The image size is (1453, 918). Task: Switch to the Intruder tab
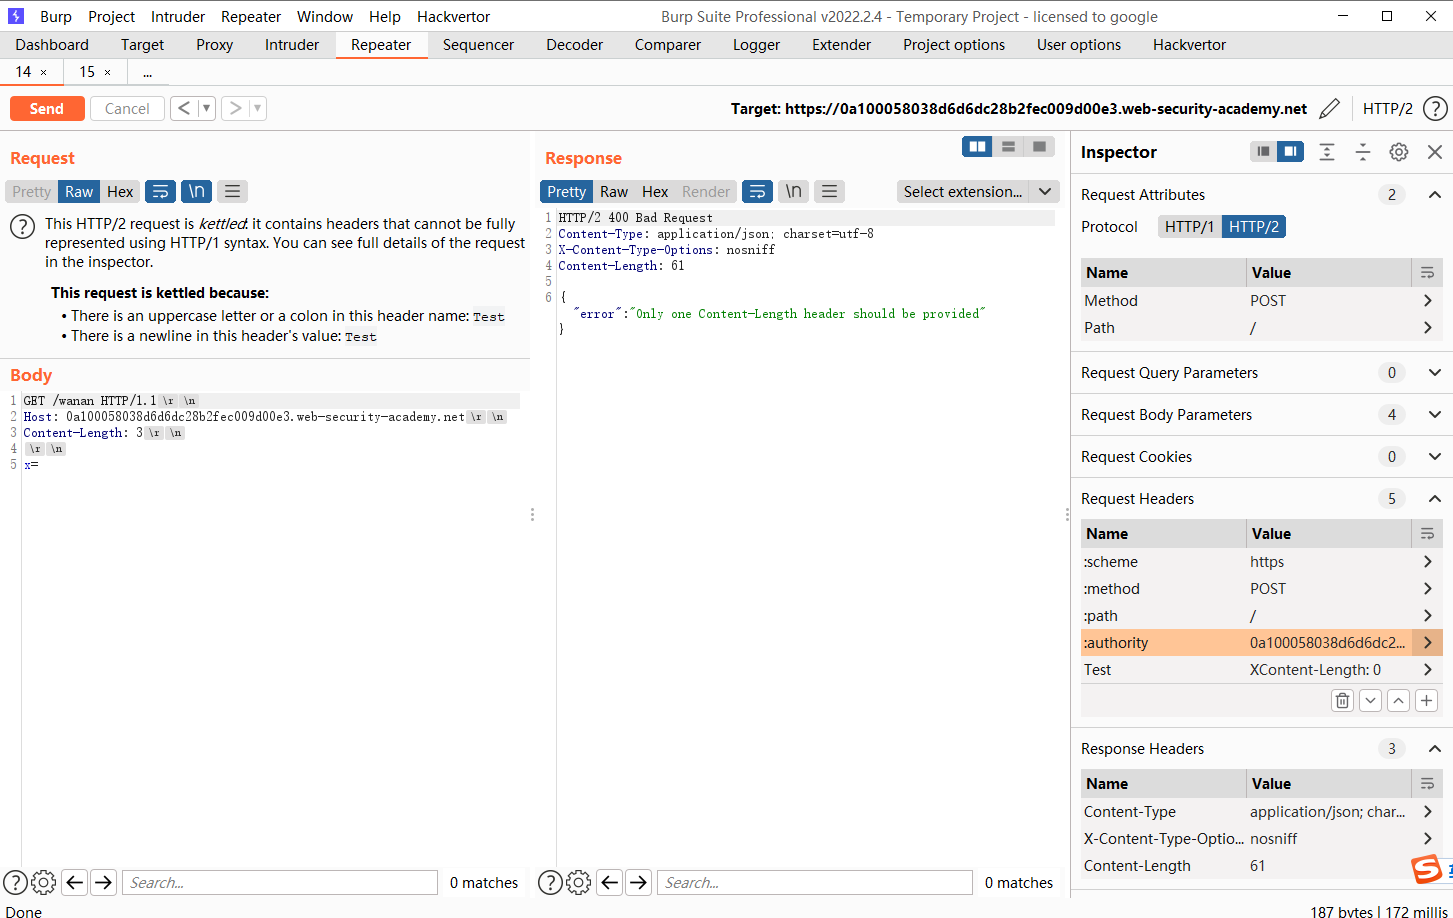pos(291,44)
